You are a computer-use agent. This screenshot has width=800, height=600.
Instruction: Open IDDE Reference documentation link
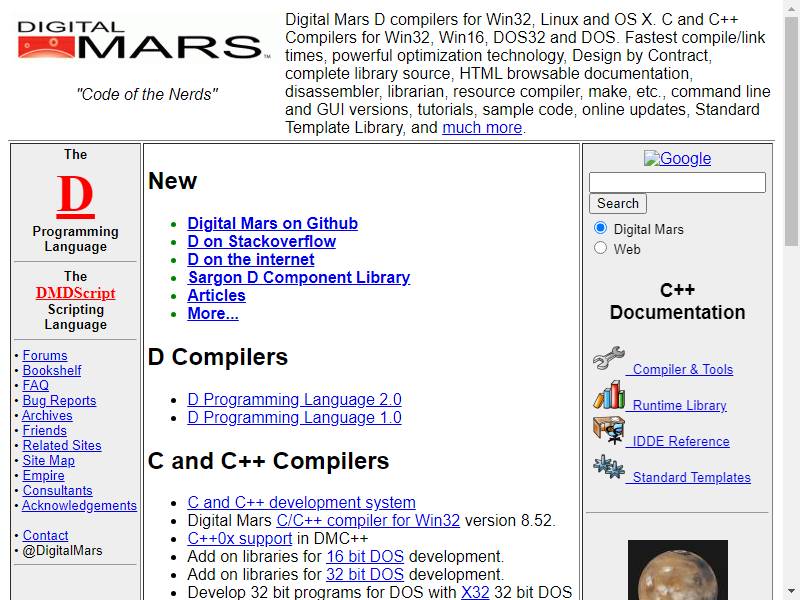pos(681,441)
